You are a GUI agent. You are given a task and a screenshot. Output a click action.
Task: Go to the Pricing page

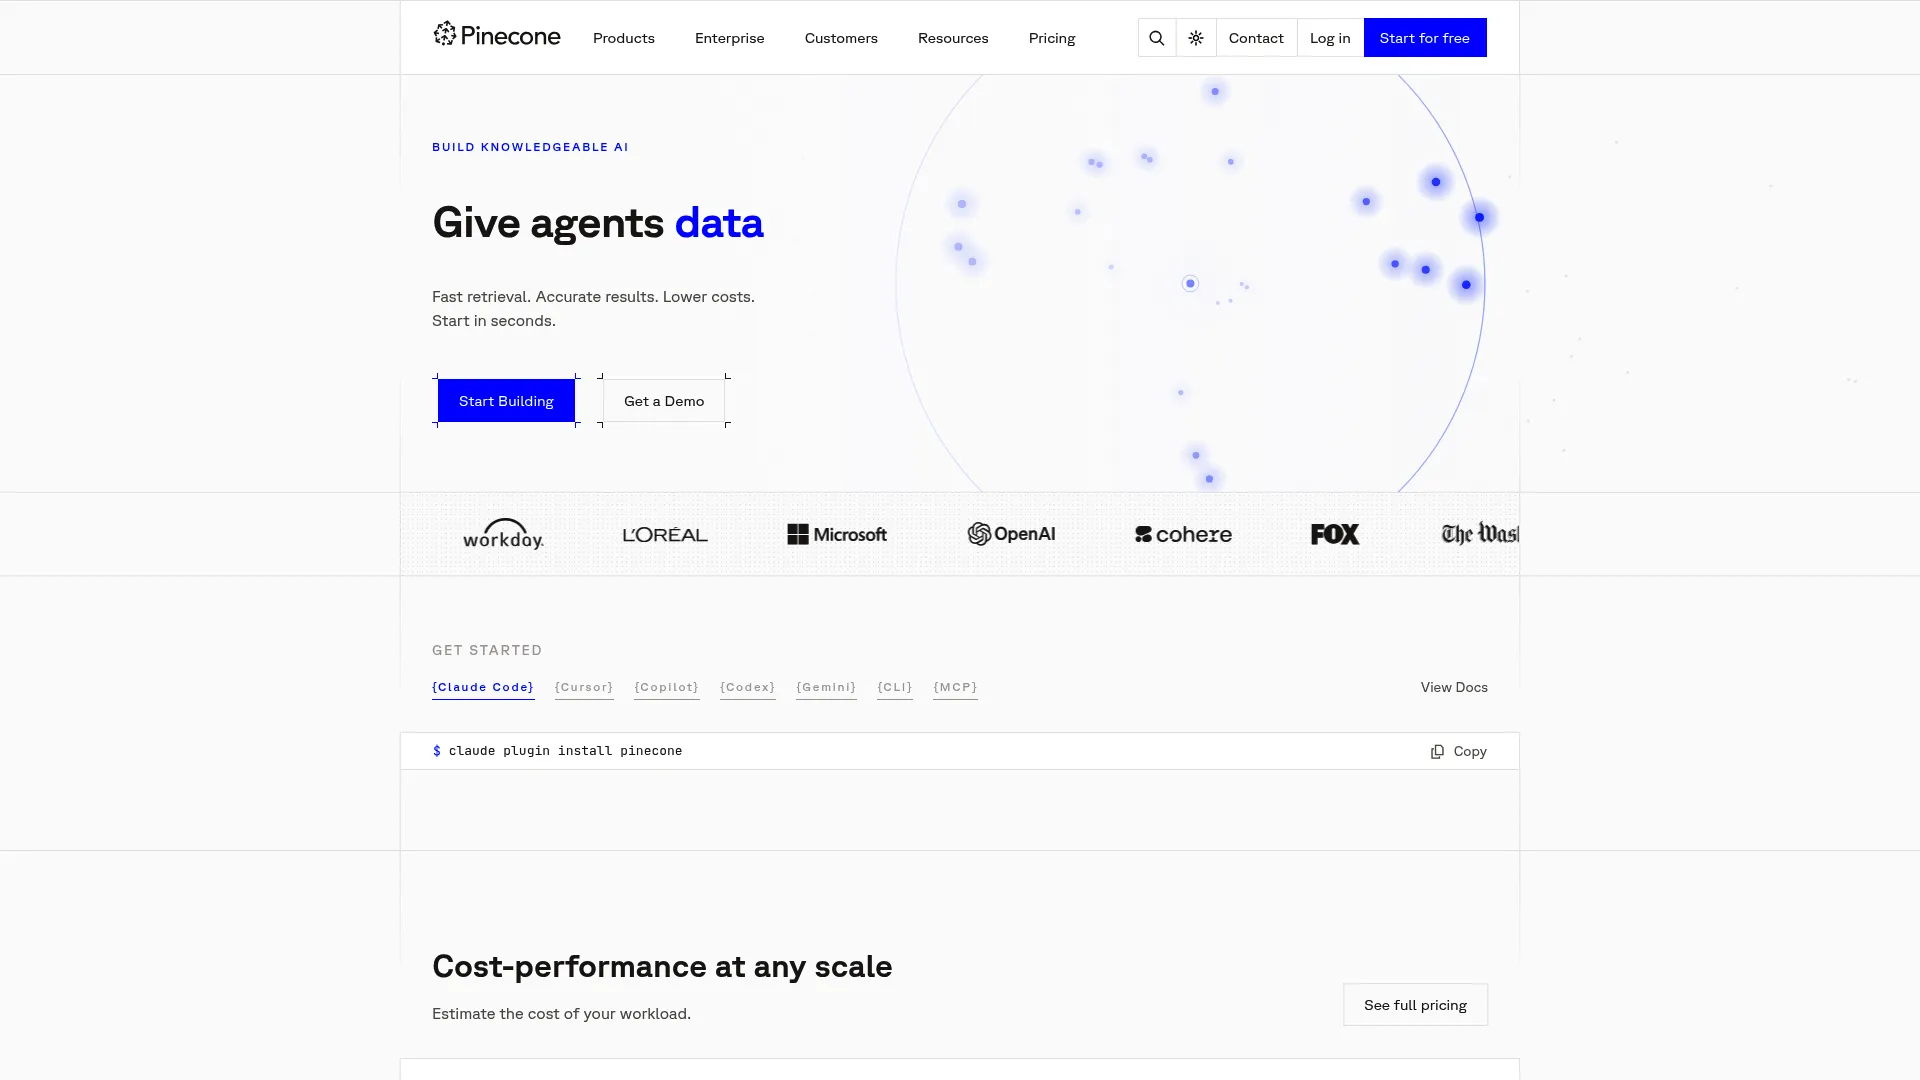coord(1052,38)
